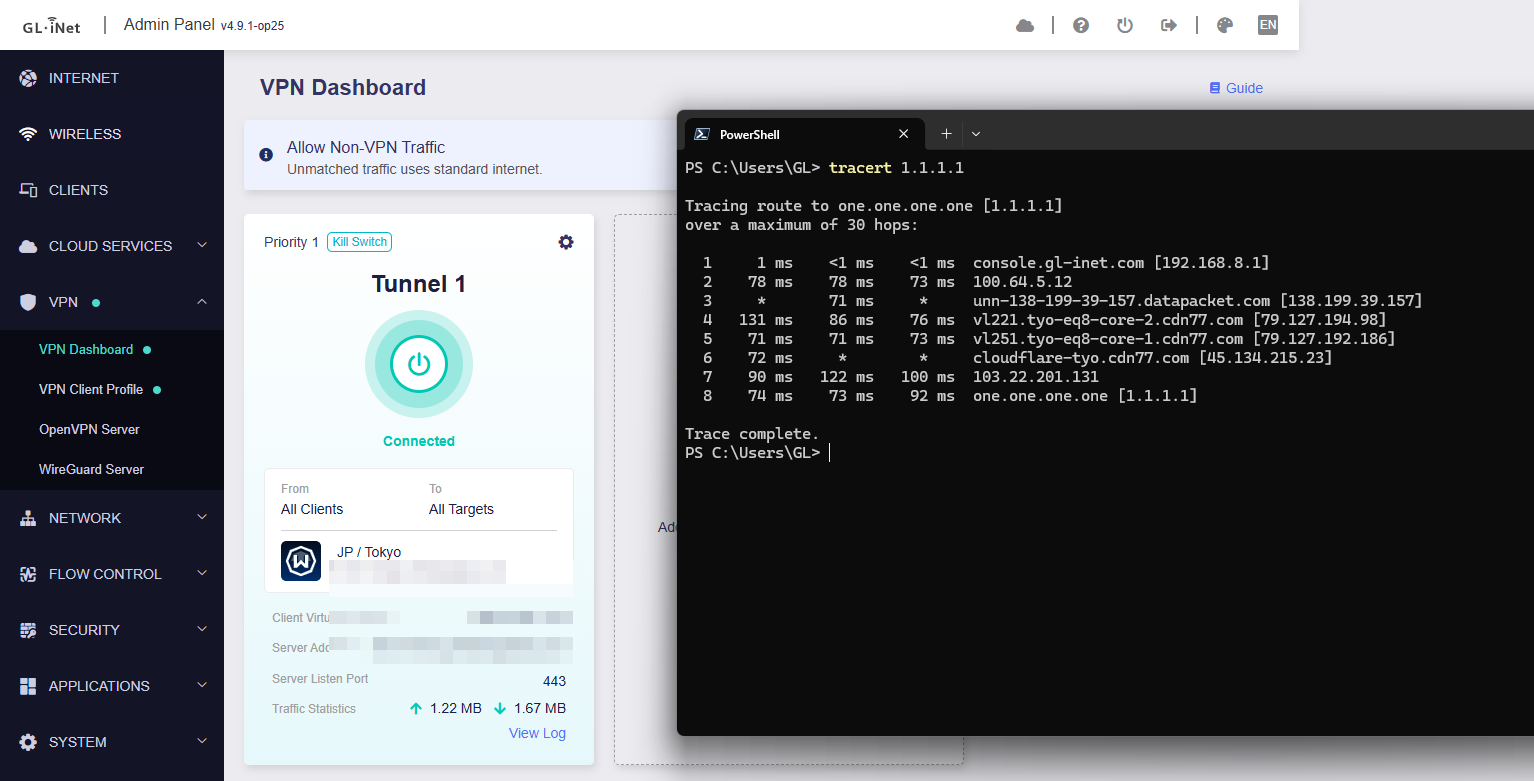Click hop 2 address 100.64.5.12

tap(1022, 282)
